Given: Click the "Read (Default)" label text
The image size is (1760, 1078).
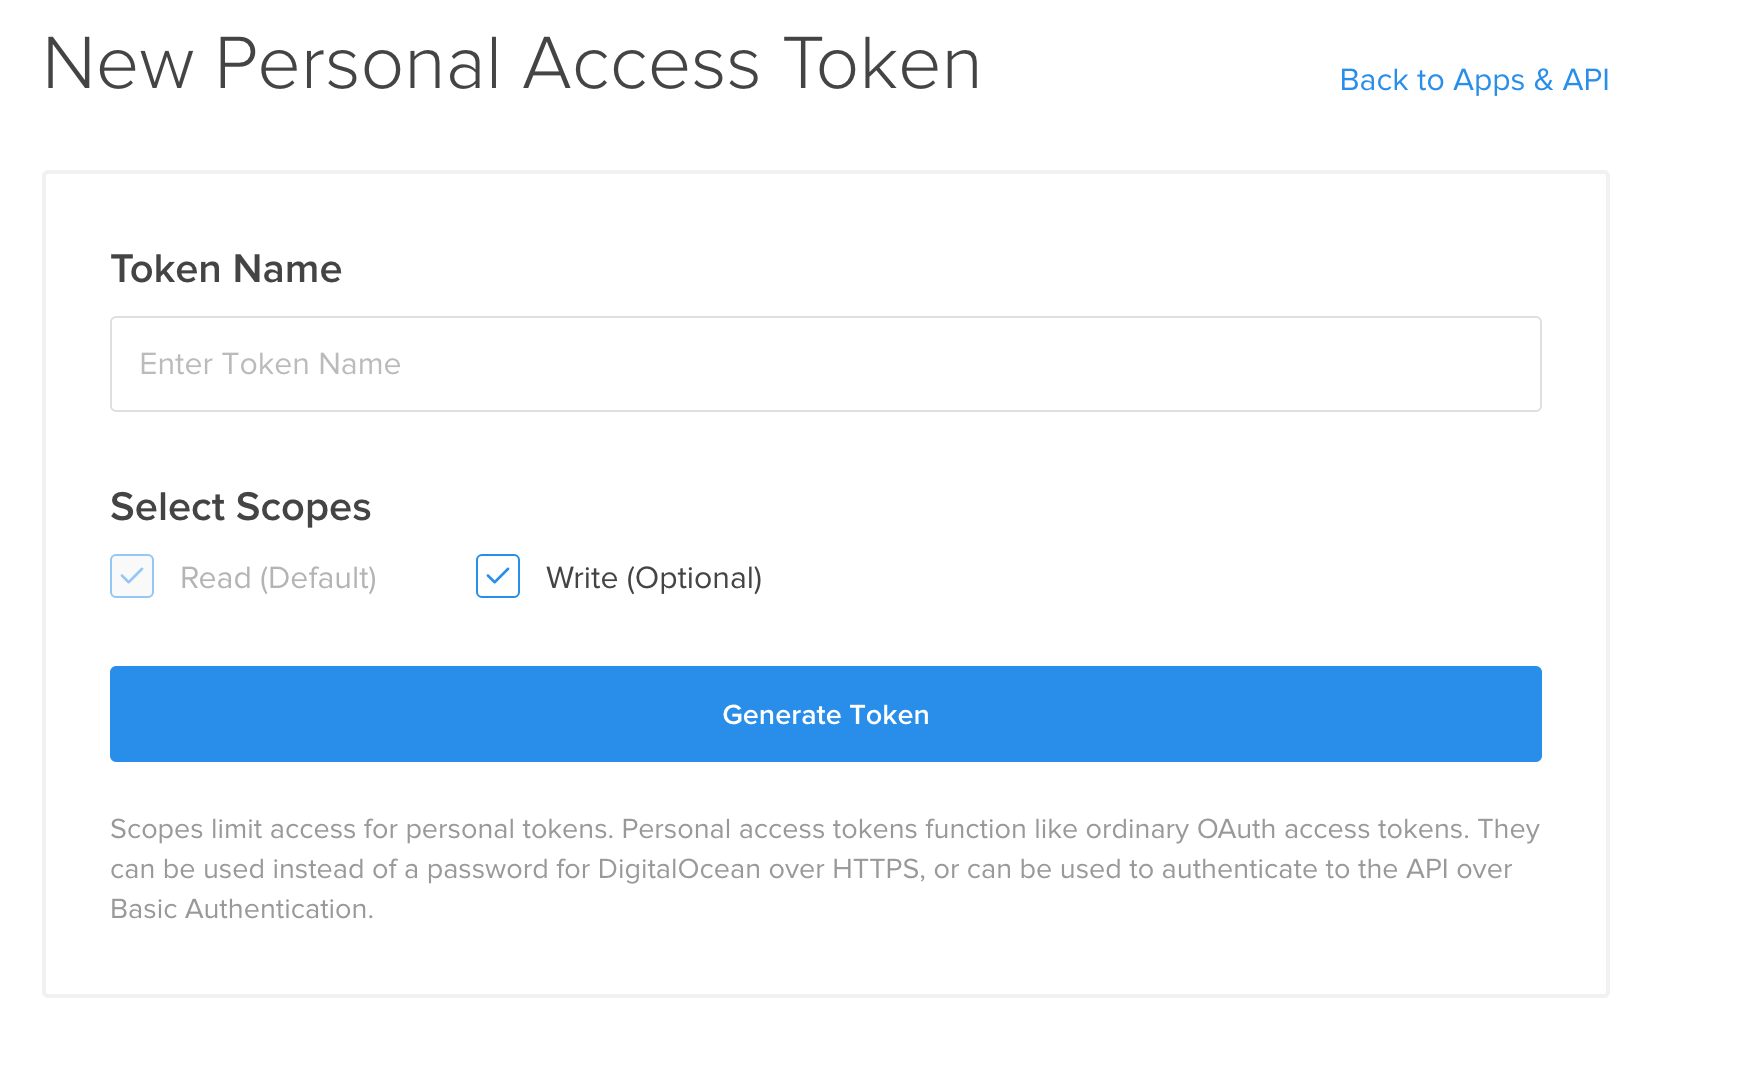Looking at the screenshot, I should 278,578.
